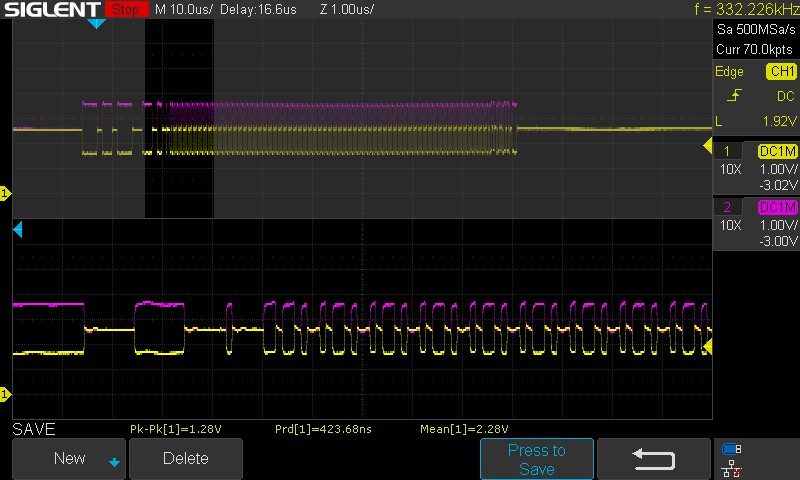Click the USB drive status icon
This screenshot has height=480, width=800.
click(x=731, y=449)
